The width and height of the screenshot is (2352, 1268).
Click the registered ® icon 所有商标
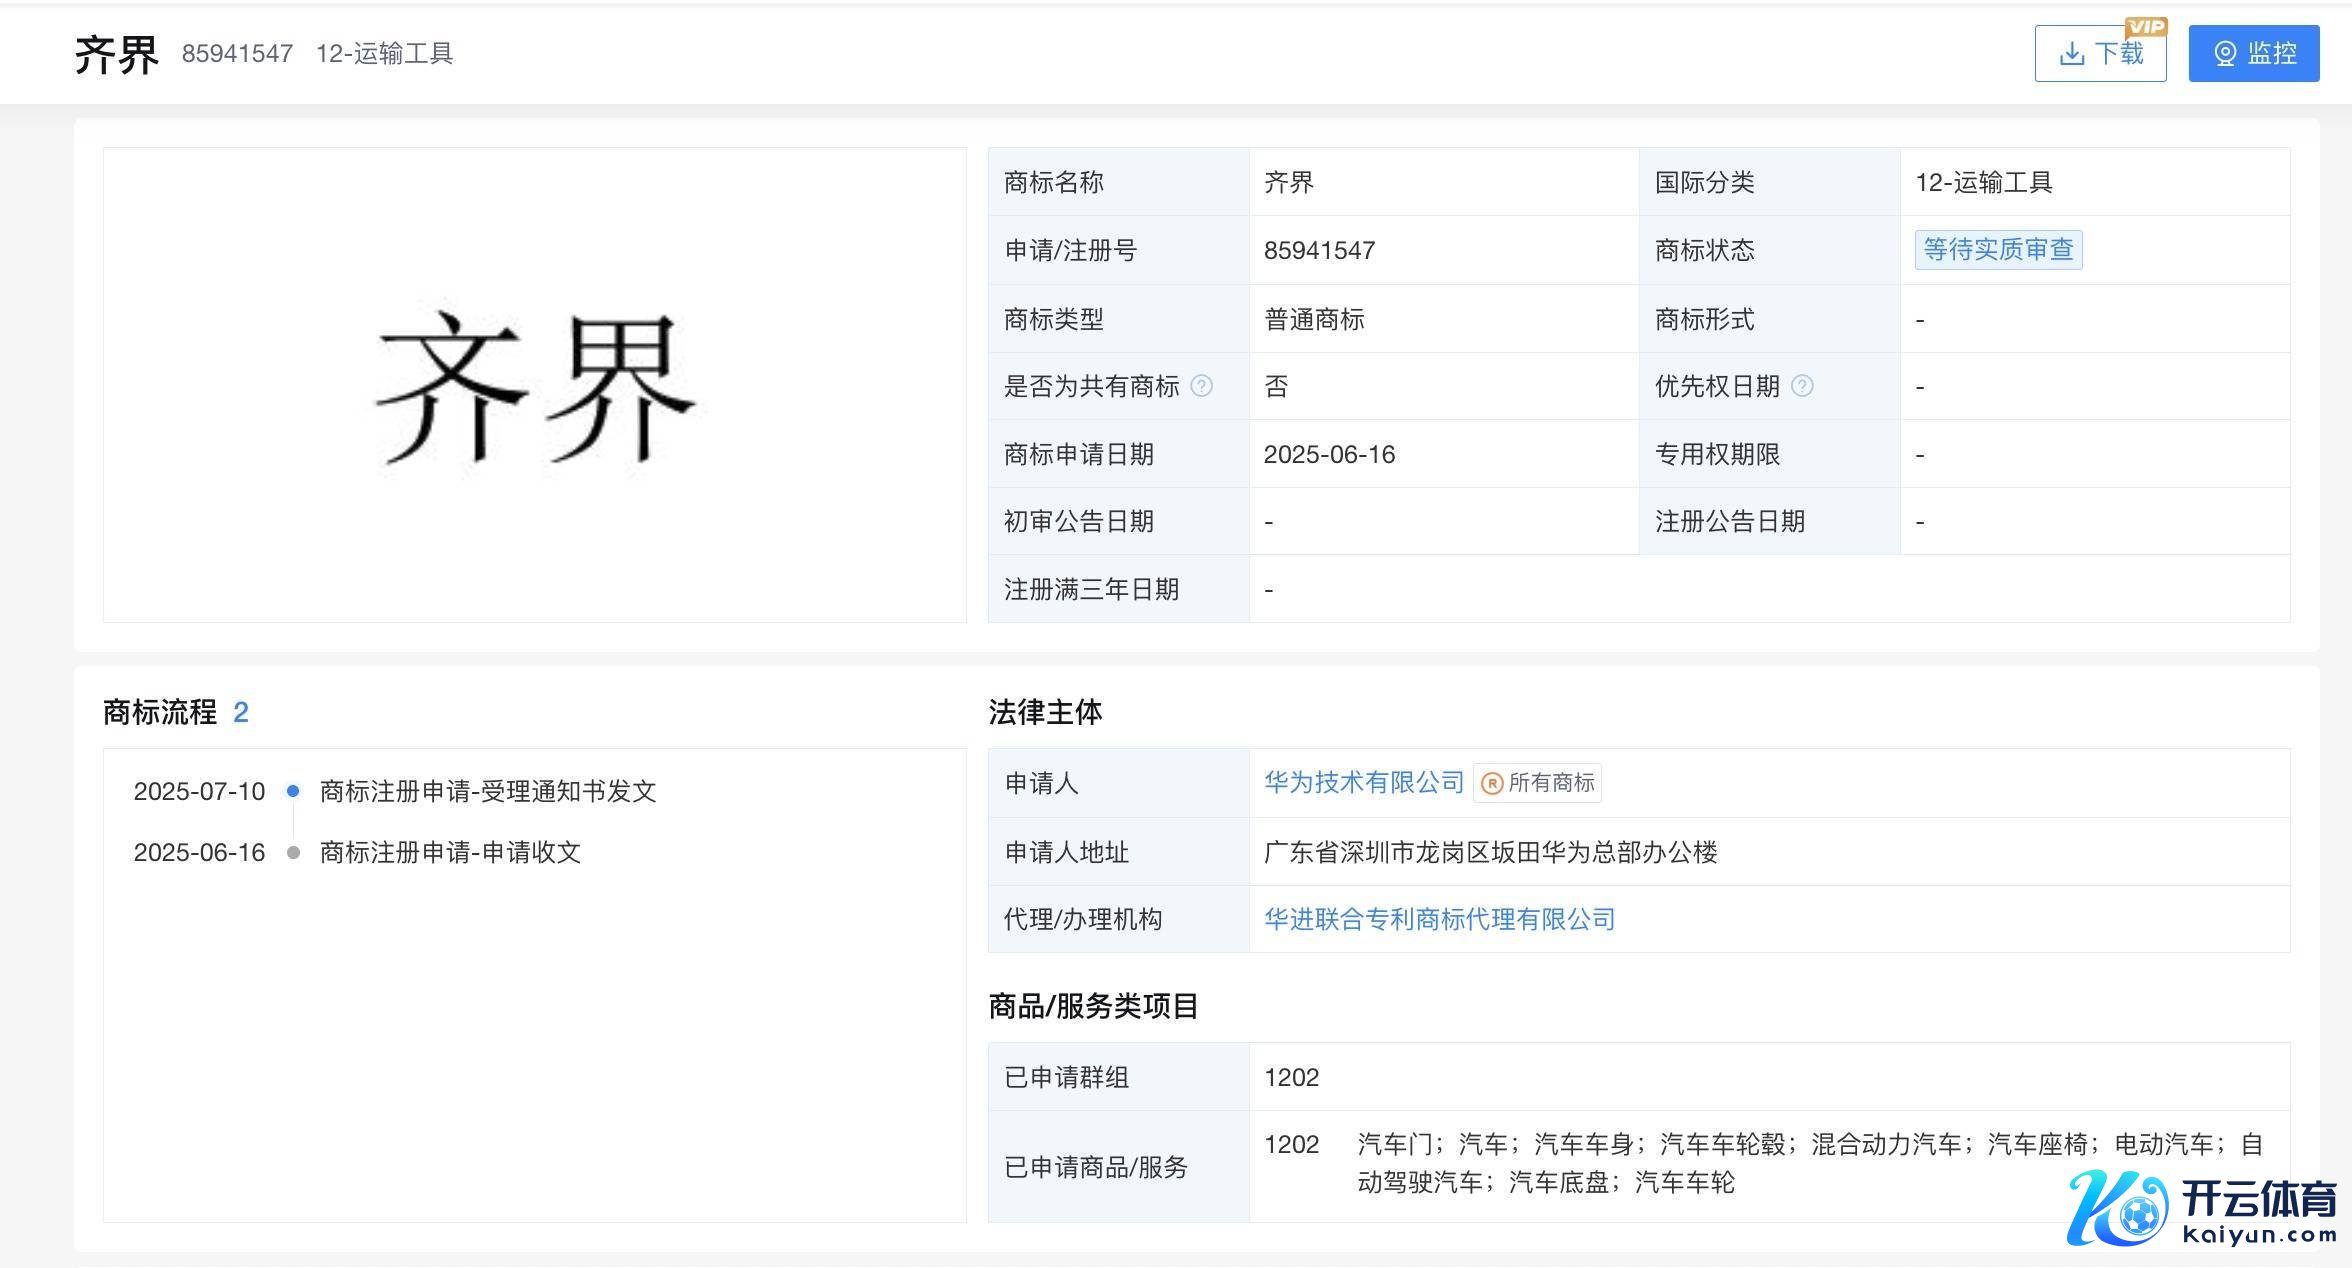coord(1491,784)
